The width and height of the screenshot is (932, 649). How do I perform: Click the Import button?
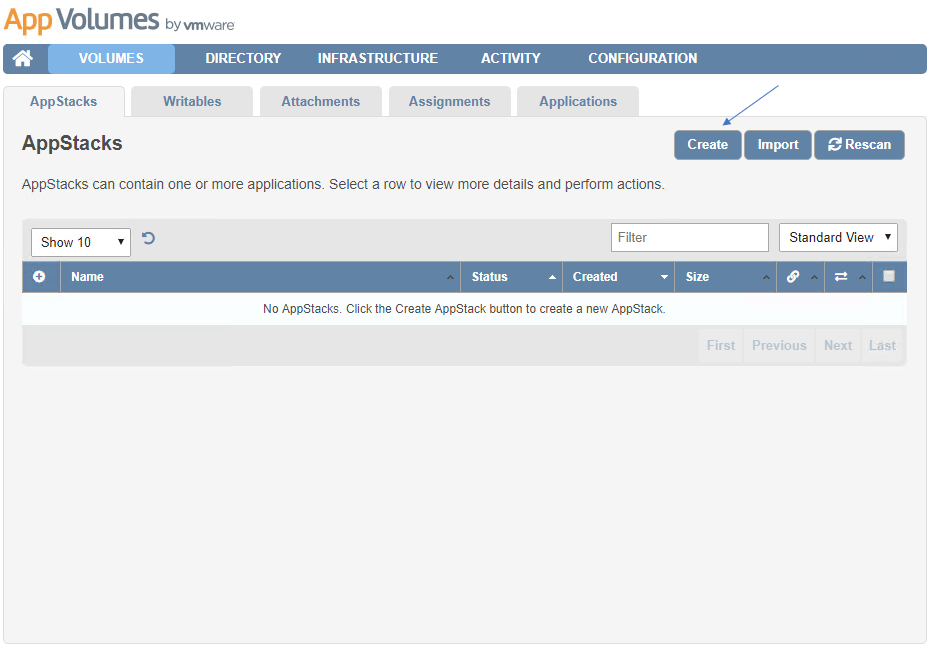[777, 145]
